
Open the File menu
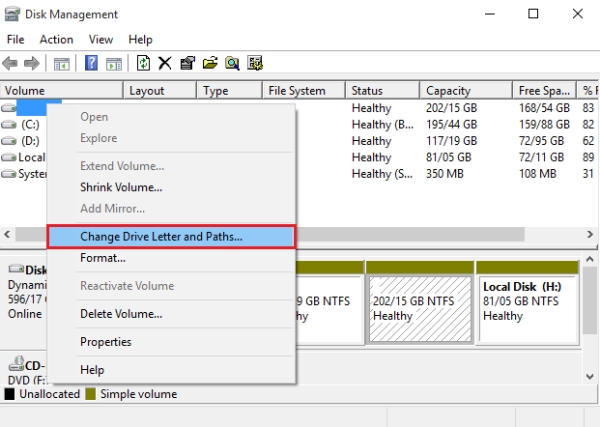point(16,39)
